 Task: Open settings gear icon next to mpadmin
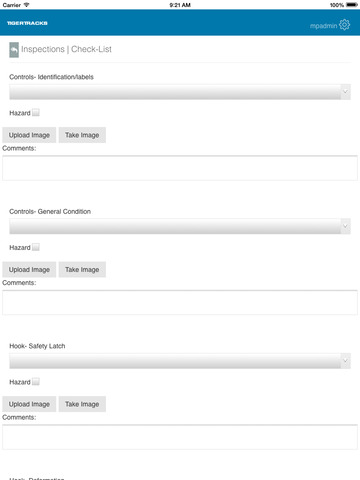344,25
